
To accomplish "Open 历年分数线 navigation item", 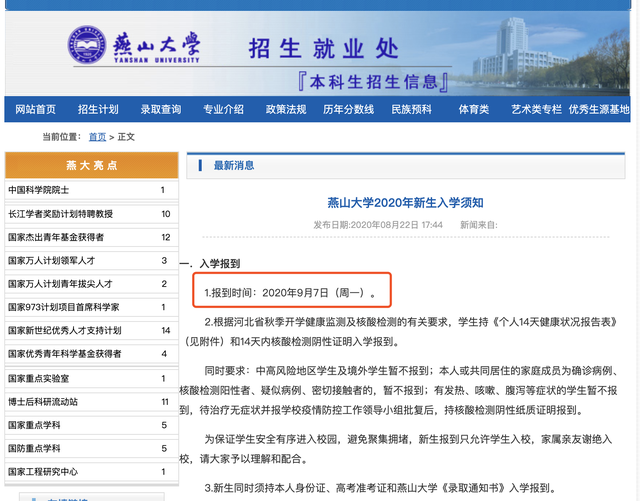I will tap(349, 109).
